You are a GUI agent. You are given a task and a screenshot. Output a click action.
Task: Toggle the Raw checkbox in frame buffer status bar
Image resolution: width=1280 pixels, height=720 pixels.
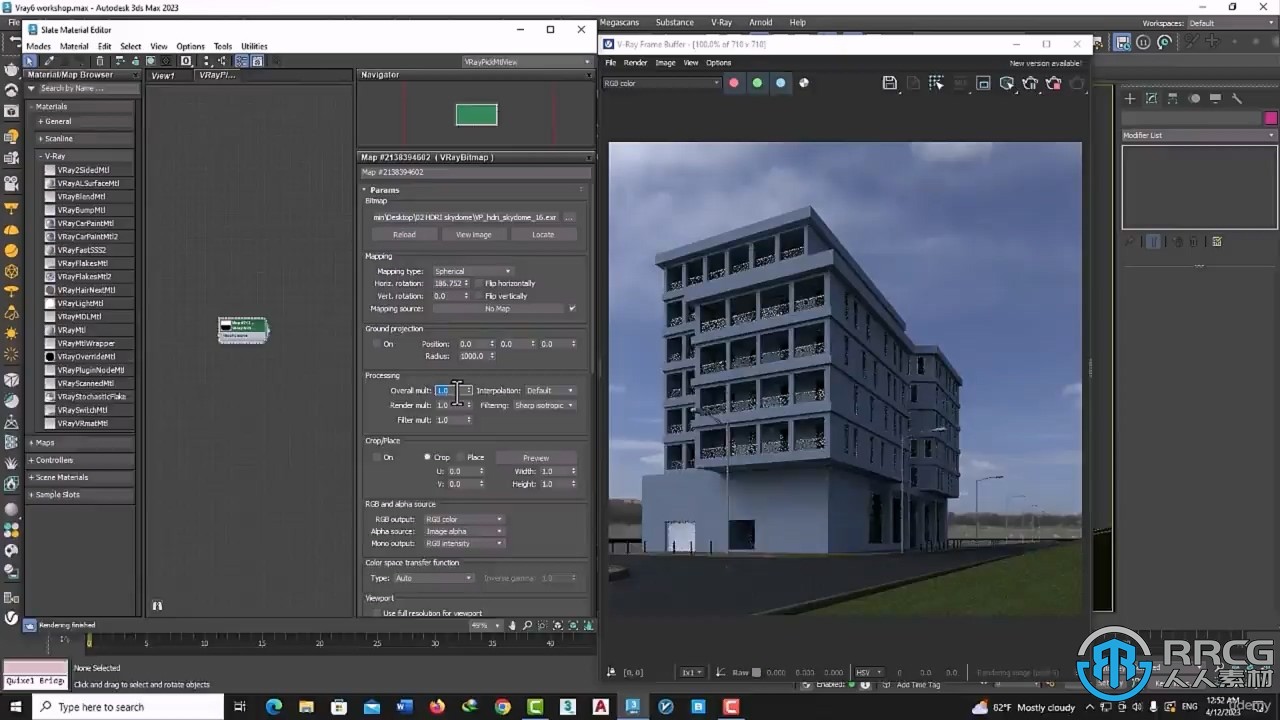click(757, 673)
